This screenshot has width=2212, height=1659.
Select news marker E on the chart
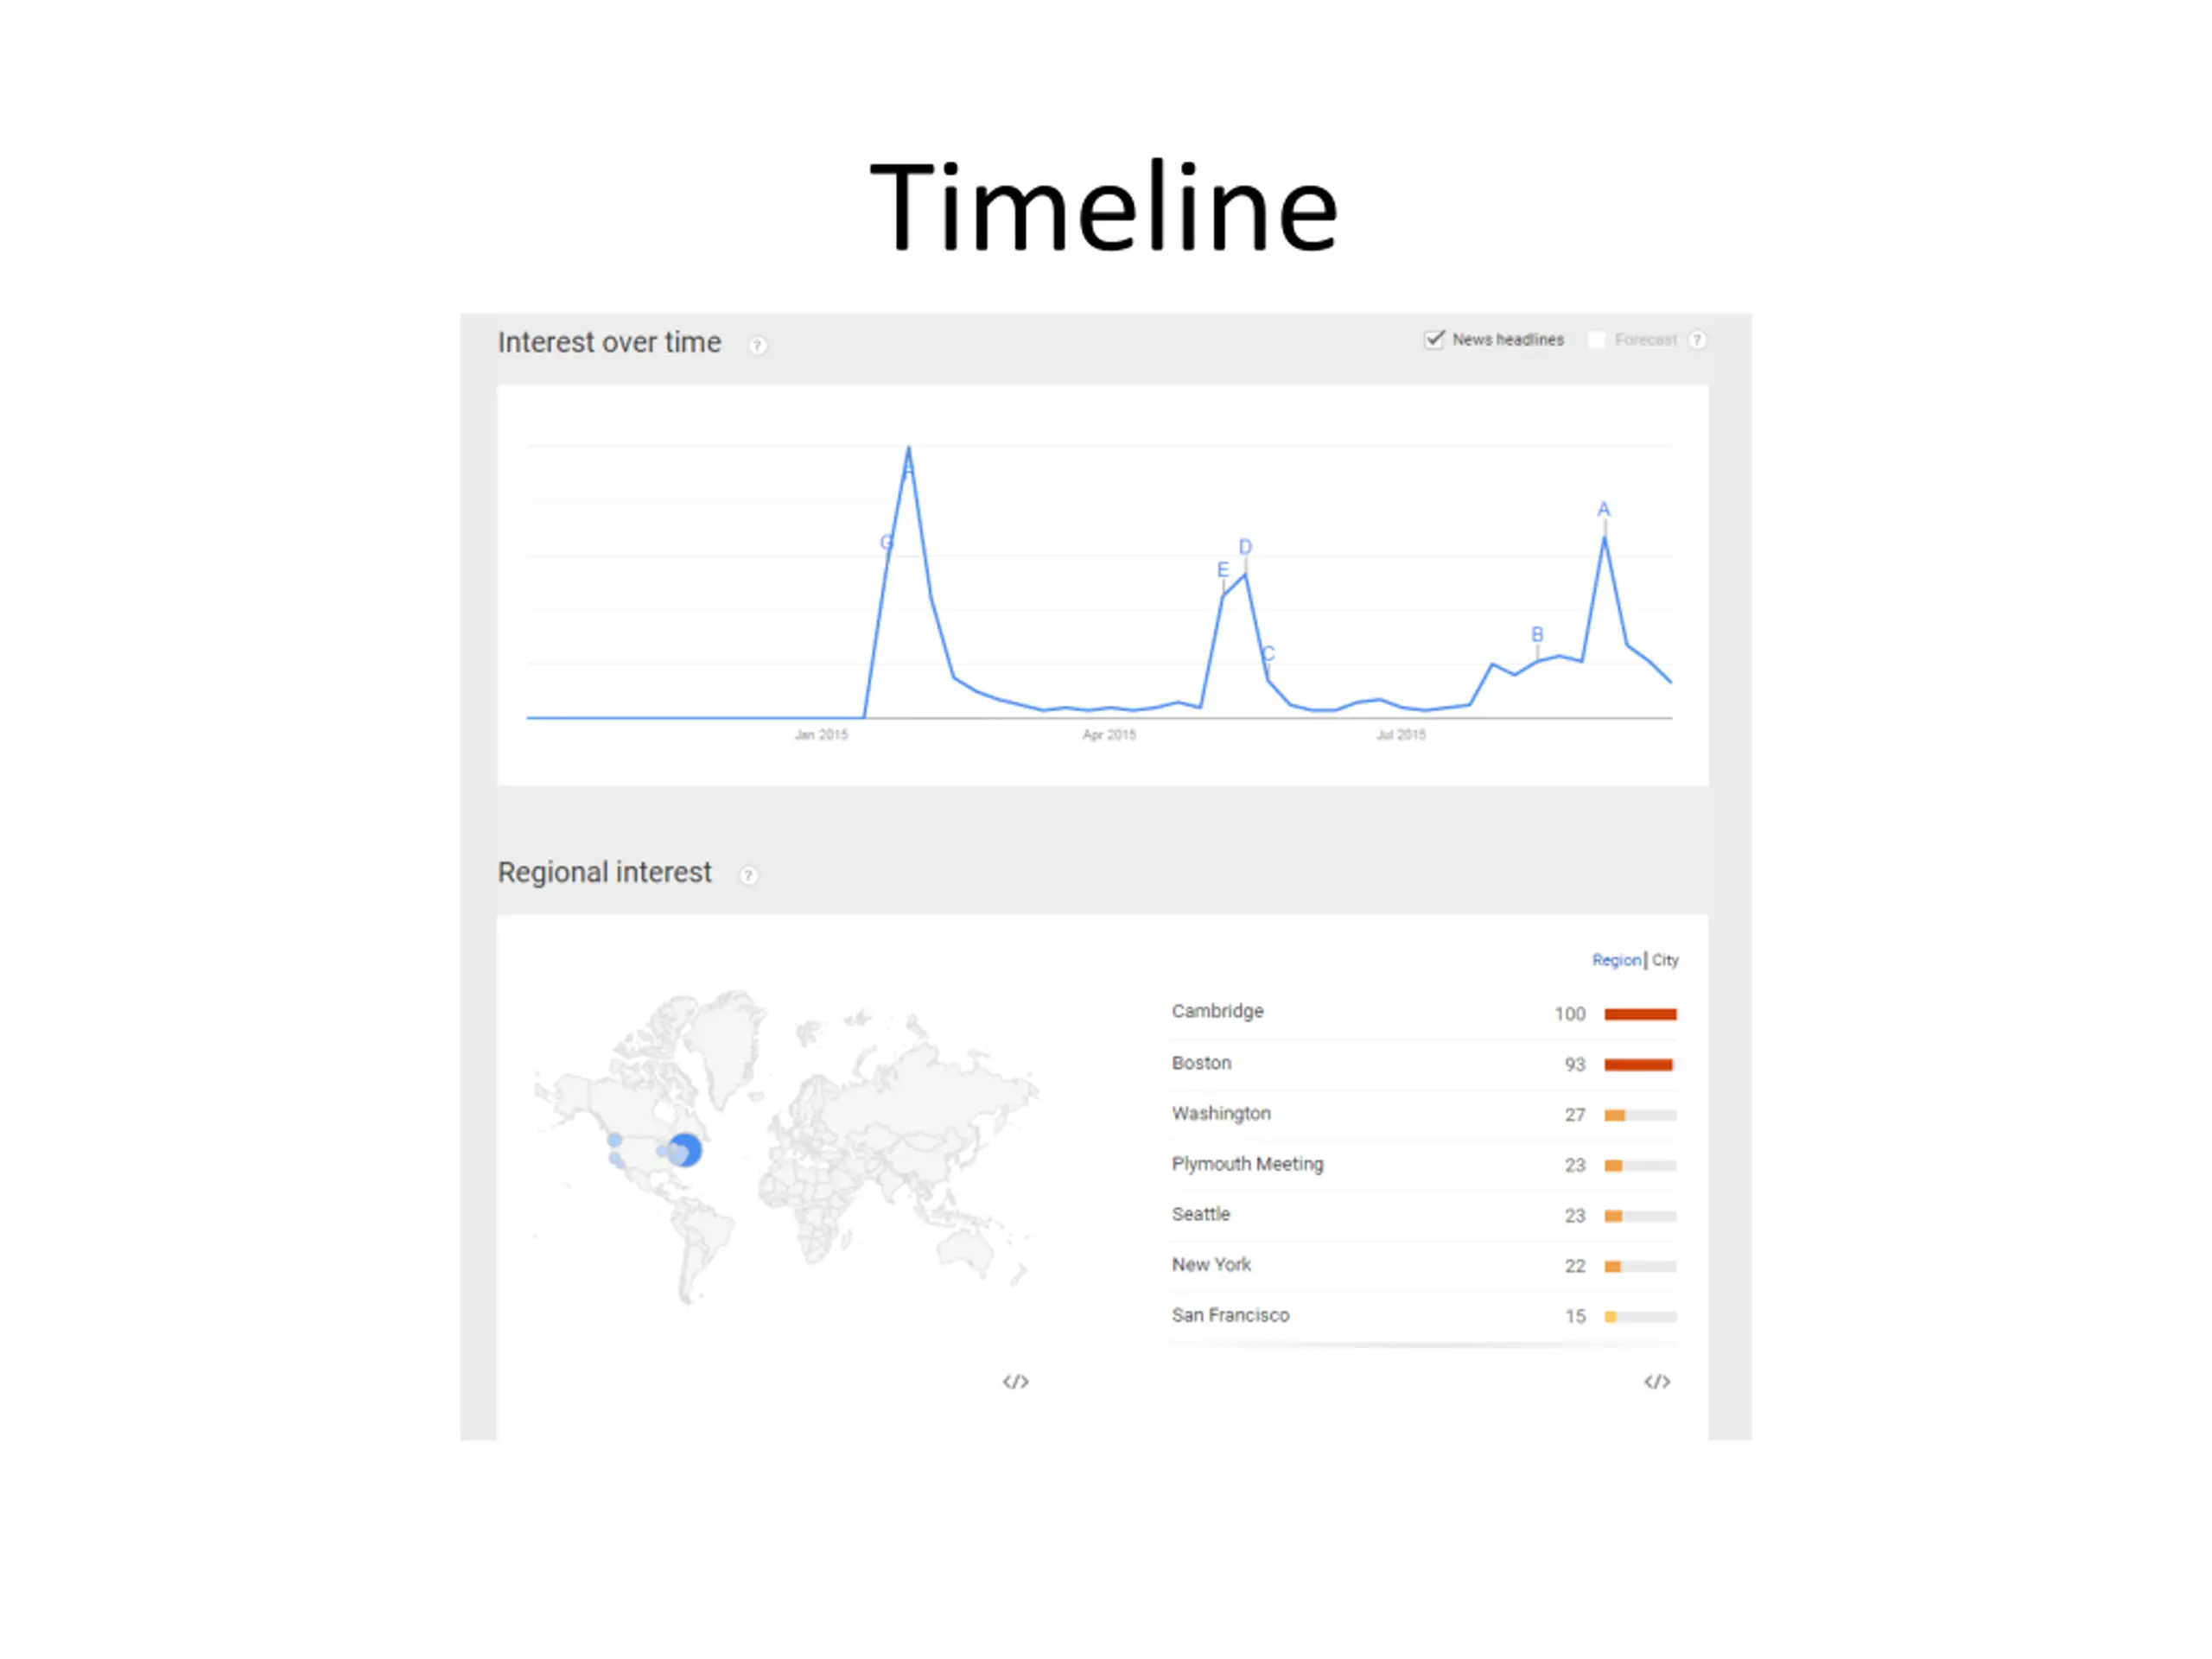(1222, 570)
